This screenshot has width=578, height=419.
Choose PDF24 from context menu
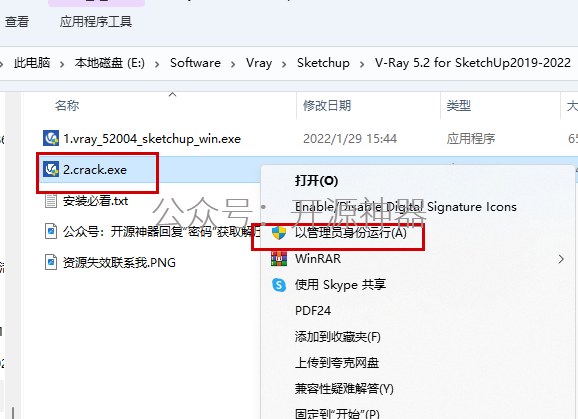(x=313, y=311)
